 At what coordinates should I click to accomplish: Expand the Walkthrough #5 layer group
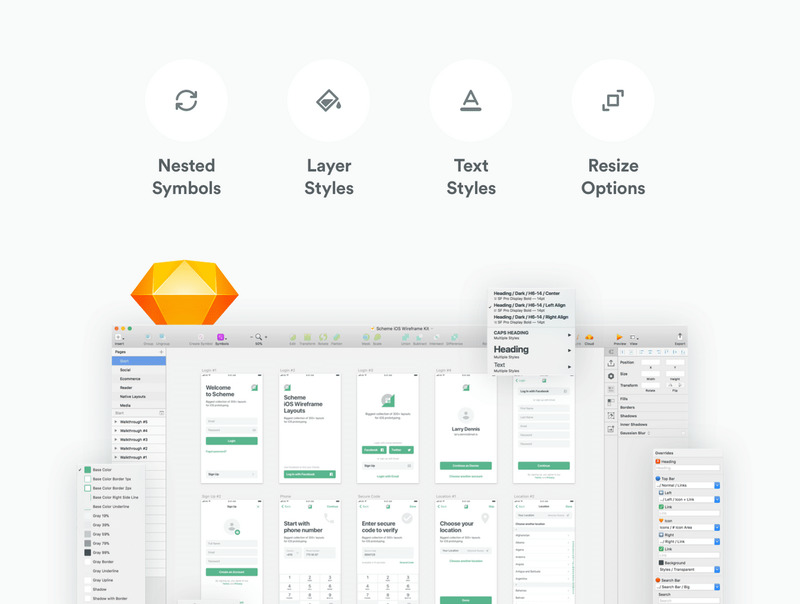116,422
